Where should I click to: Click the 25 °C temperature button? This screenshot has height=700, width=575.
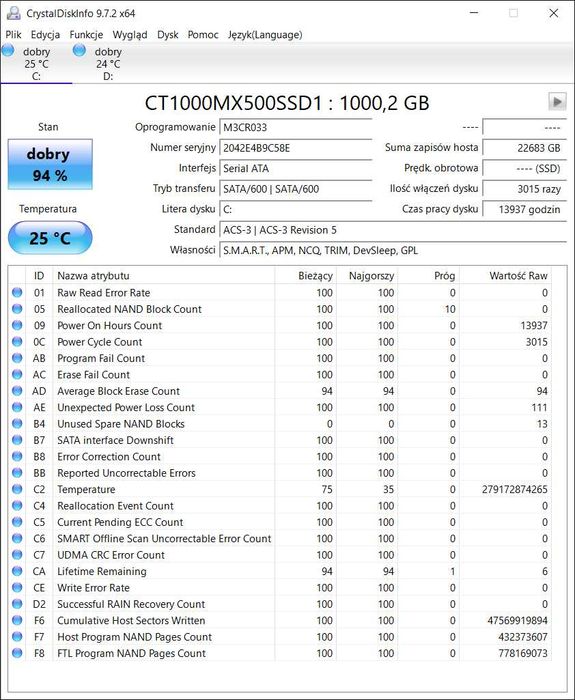[x=50, y=238]
